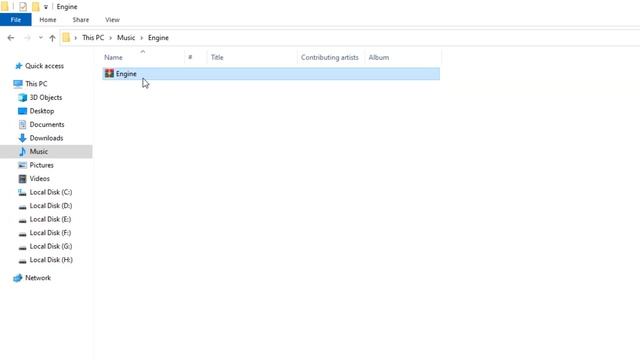Click the properties icon in title bar
The height and width of the screenshot is (360, 640).
pos(23,7)
